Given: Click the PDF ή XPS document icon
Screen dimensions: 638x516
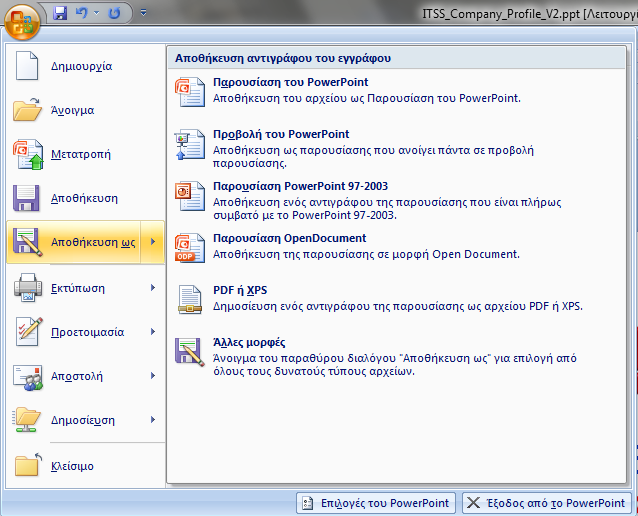Looking at the screenshot, I should click(x=190, y=300).
